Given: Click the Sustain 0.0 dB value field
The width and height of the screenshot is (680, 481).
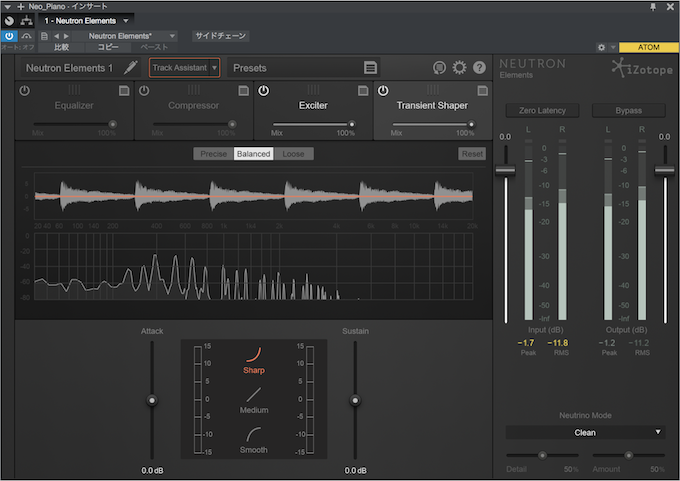Looking at the screenshot, I should 356,470.
